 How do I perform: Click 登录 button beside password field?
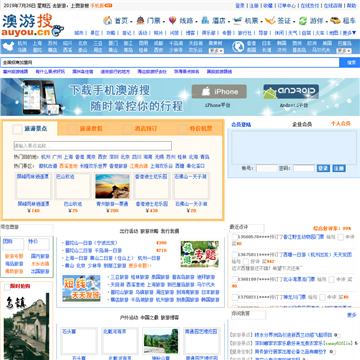coord(323,168)
